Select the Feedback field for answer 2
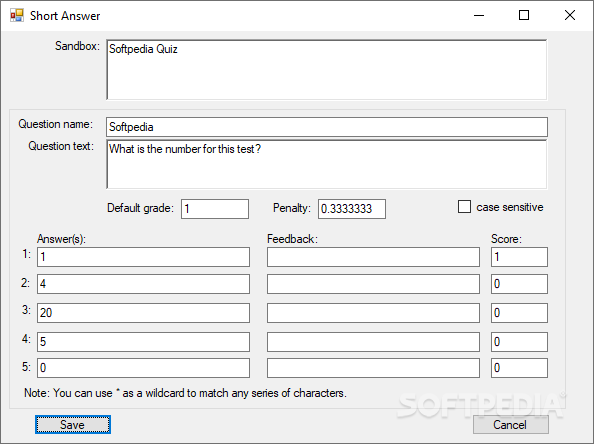This screenshot has width=594, height=444. point(373,284)
